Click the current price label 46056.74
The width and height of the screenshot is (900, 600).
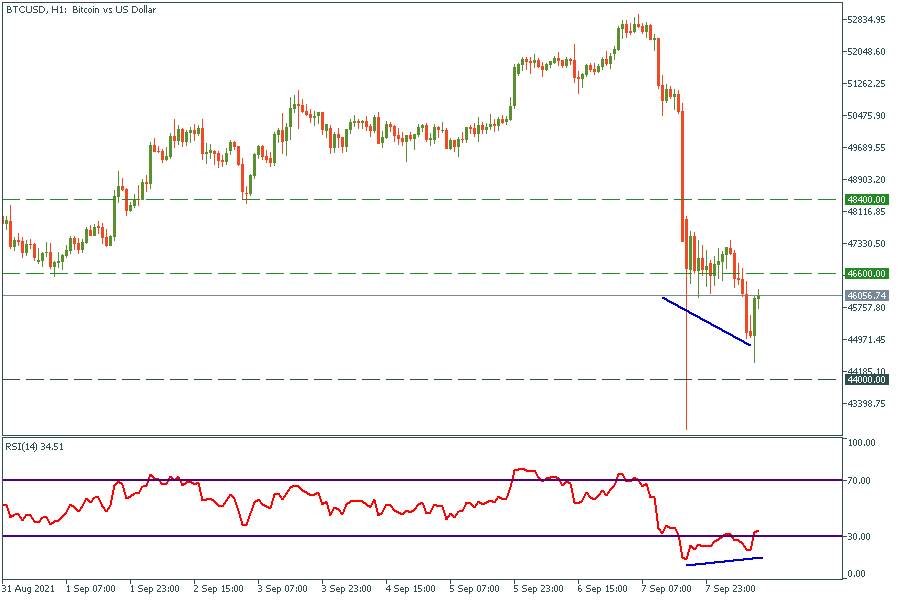coord(867,296)
